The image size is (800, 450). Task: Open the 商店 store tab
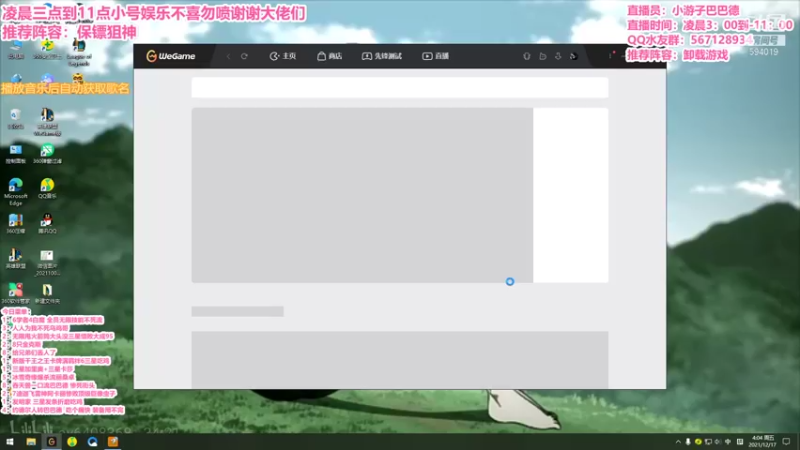click(x=330, y=56)
